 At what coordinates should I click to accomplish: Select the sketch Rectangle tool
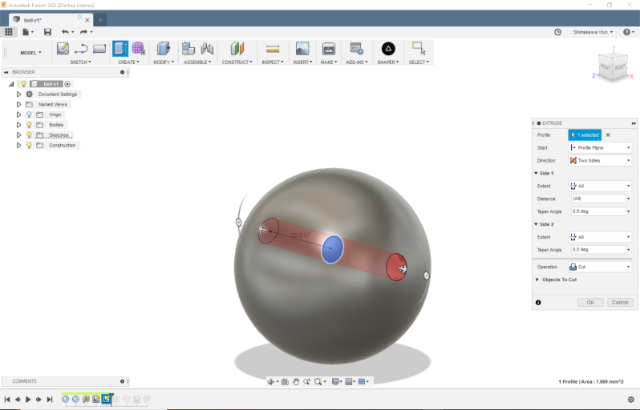point(99,49)
